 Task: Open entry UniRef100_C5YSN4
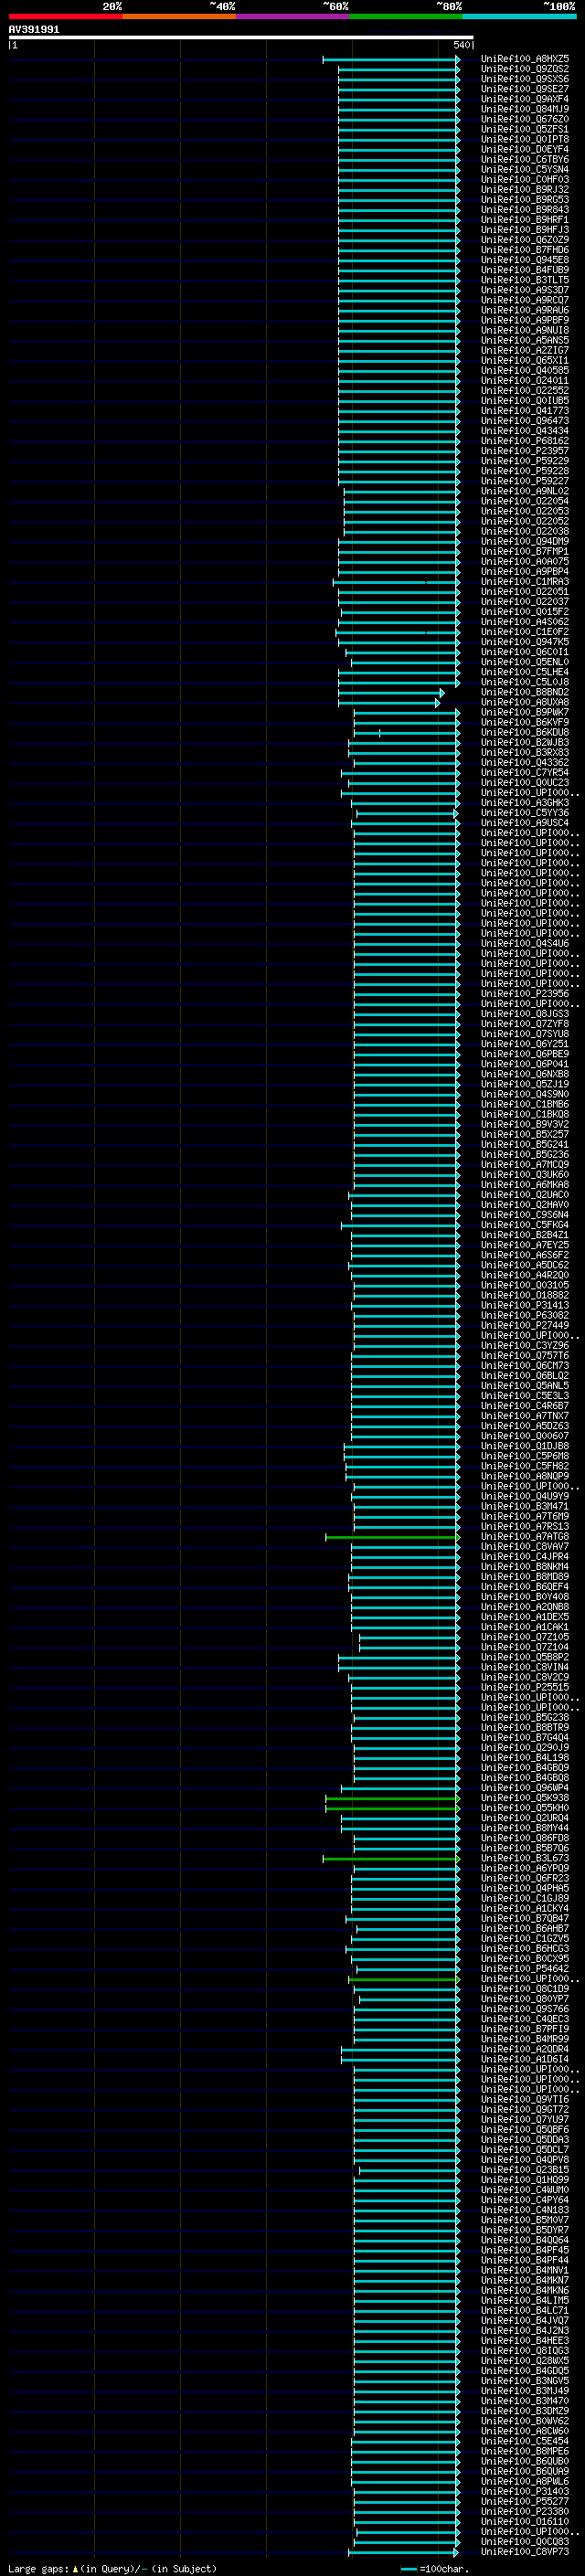pos(525,169)
